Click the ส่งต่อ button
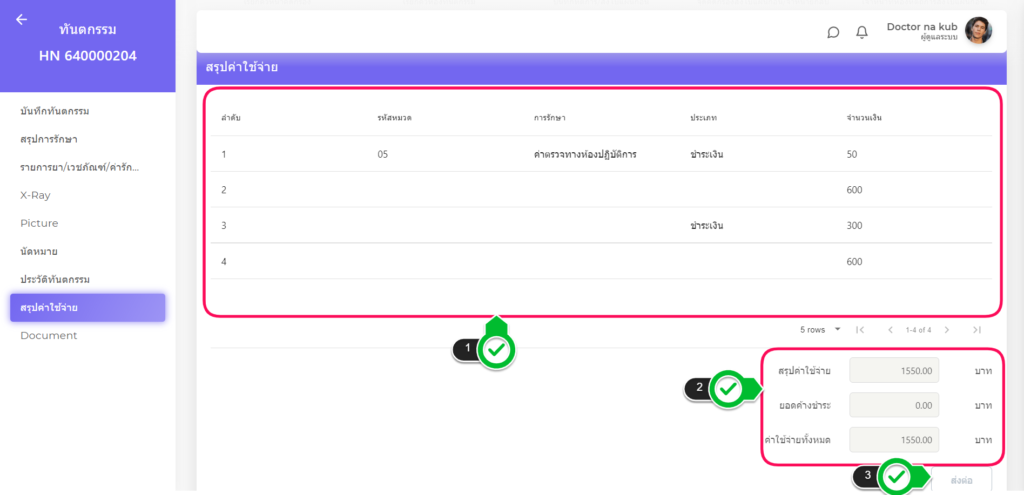The width and height of the screenshot is (1024, 495). pyautogui.click(x=961, y=480)
